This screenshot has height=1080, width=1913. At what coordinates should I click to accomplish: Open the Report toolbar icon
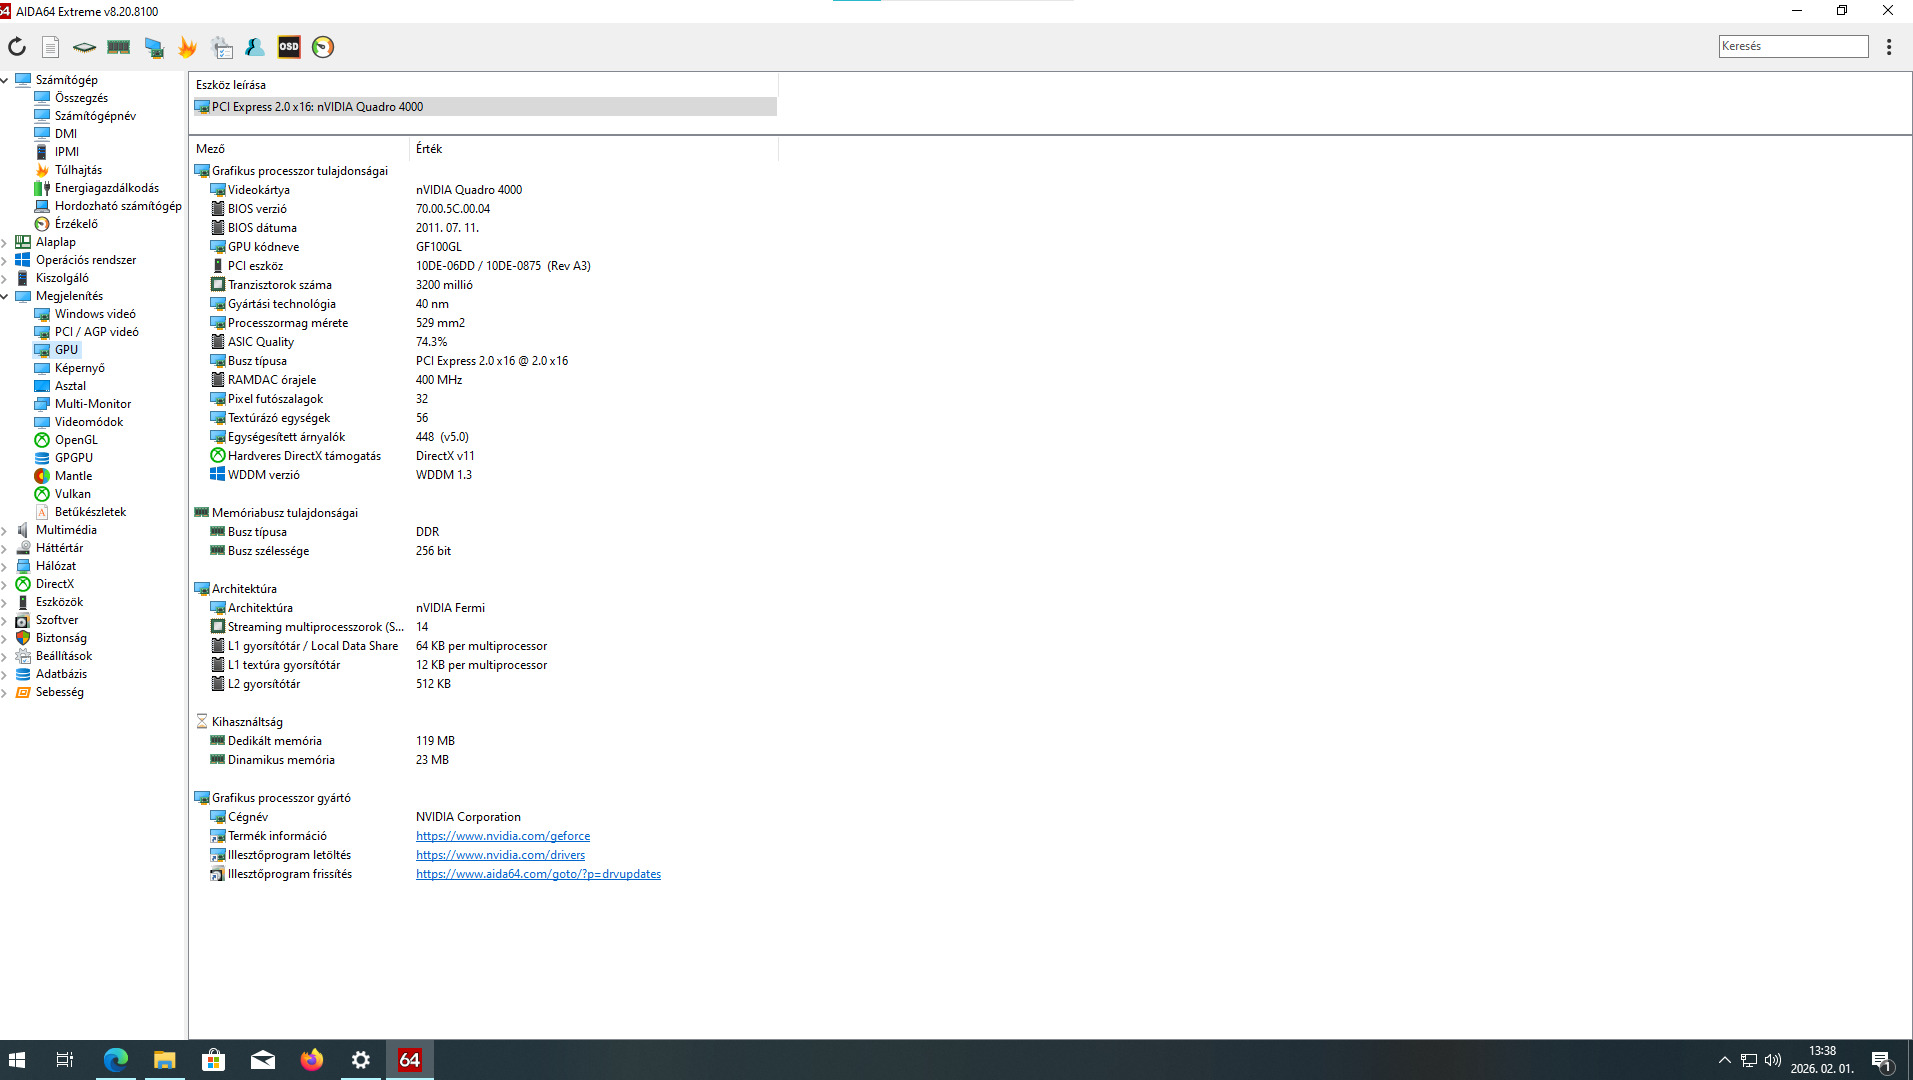[x=51, y=47]
